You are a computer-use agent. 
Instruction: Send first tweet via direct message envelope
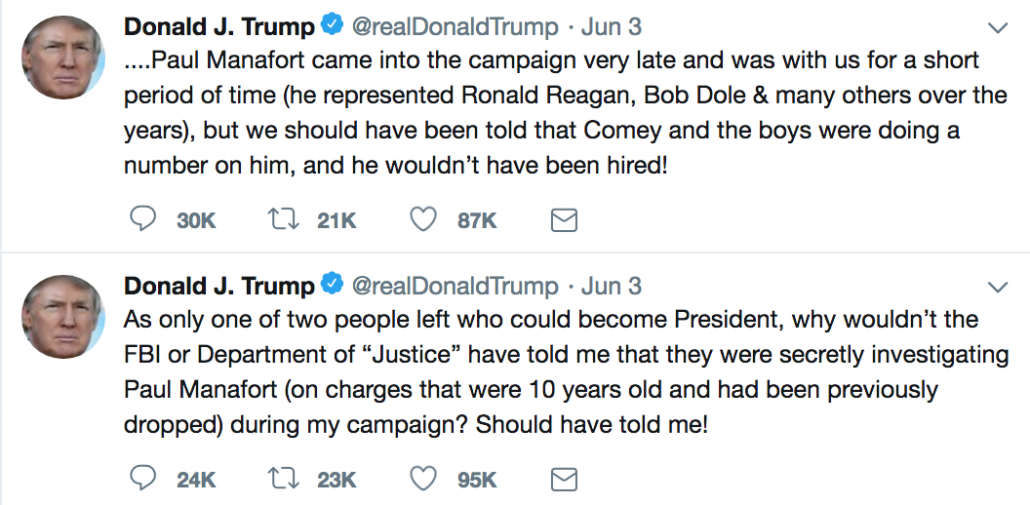pyautogui.click(x=563, y=221)
